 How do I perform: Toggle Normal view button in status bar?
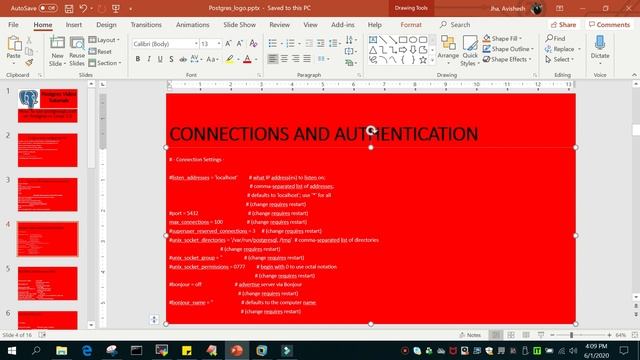[x=496, y=335]
